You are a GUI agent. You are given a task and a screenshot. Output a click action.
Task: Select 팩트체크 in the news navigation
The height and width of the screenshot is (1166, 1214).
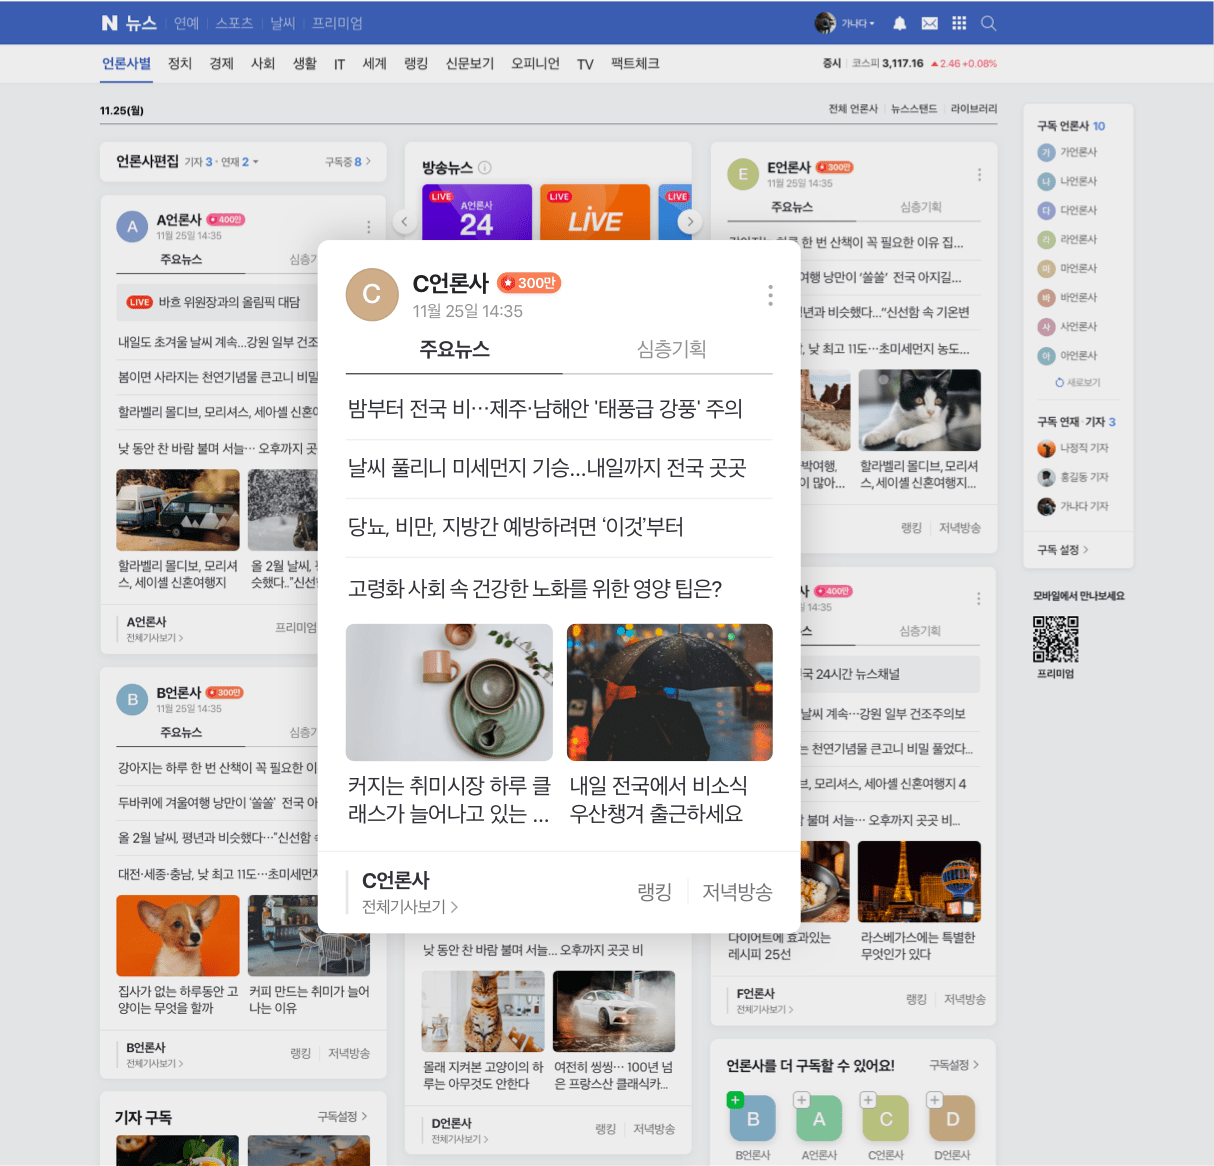click(x=635, y=64)
